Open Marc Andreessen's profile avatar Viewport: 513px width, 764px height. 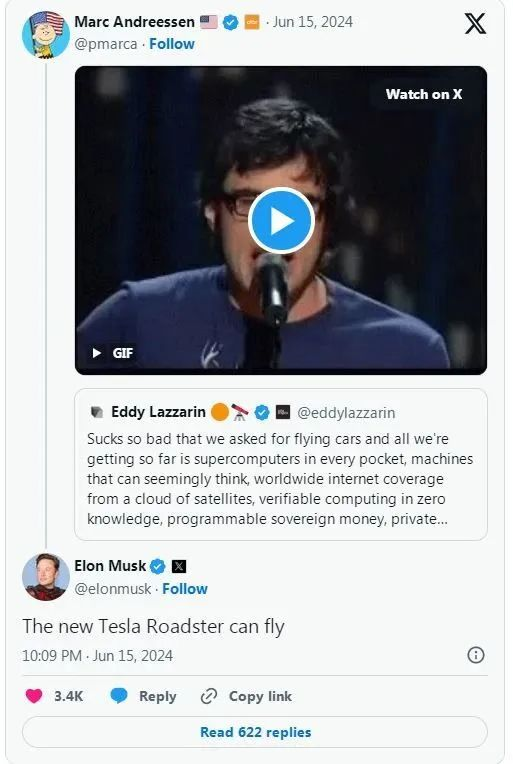coord(46,35)
